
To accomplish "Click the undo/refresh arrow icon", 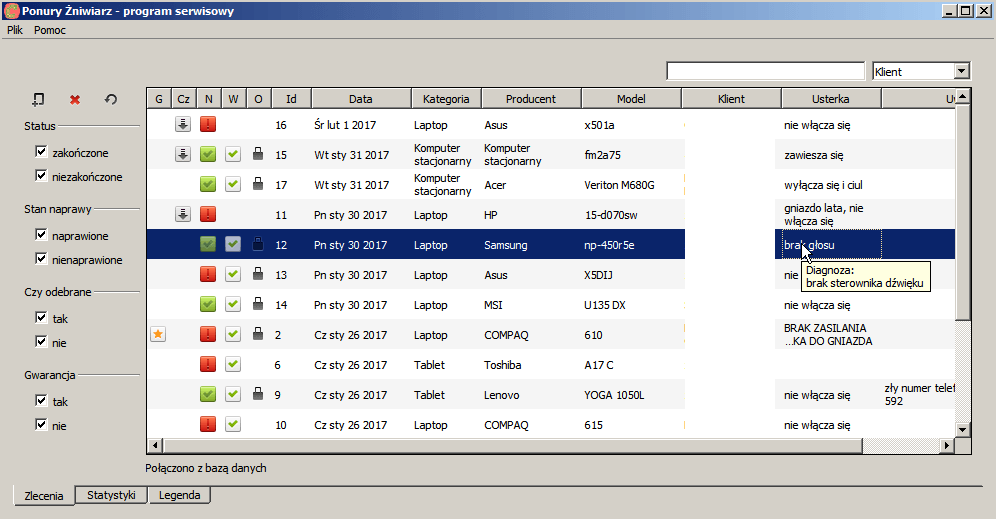I will pyautogui.click(x=111, y=99).
